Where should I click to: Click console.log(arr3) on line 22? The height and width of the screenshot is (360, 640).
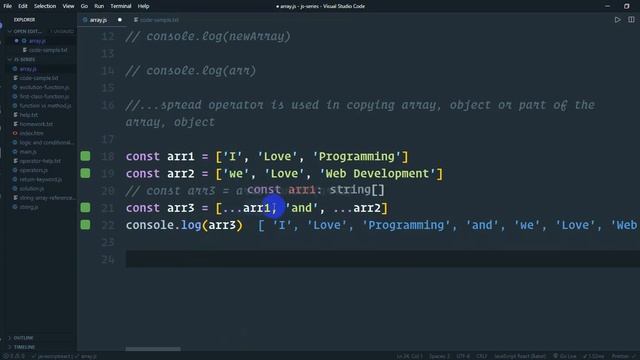[x=184, y=225]
